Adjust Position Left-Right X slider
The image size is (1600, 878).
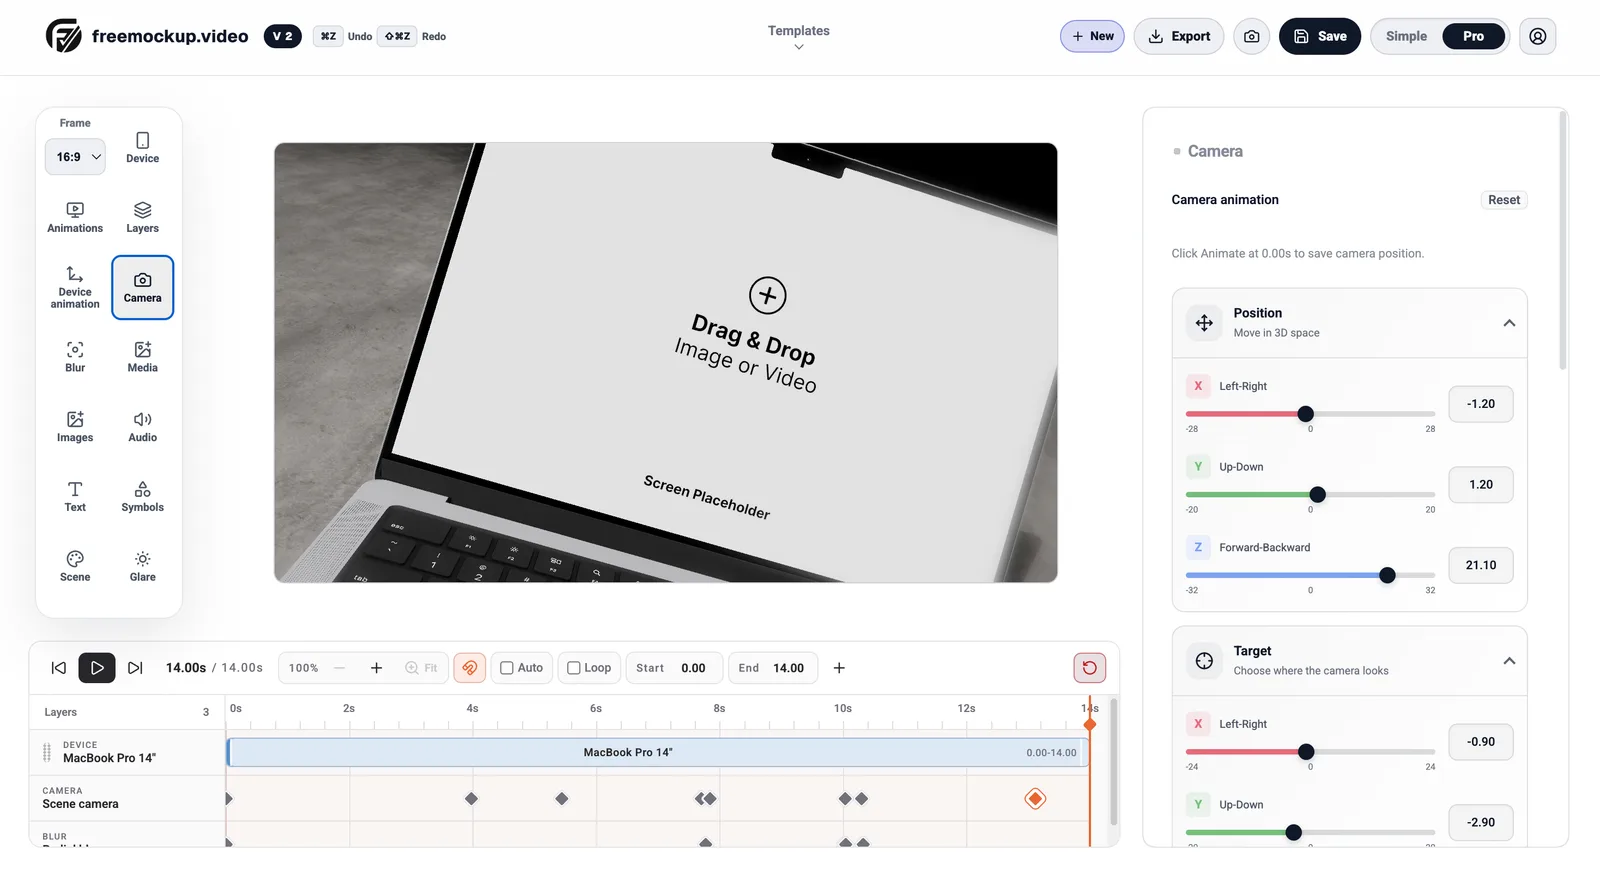click(1310, 414)
